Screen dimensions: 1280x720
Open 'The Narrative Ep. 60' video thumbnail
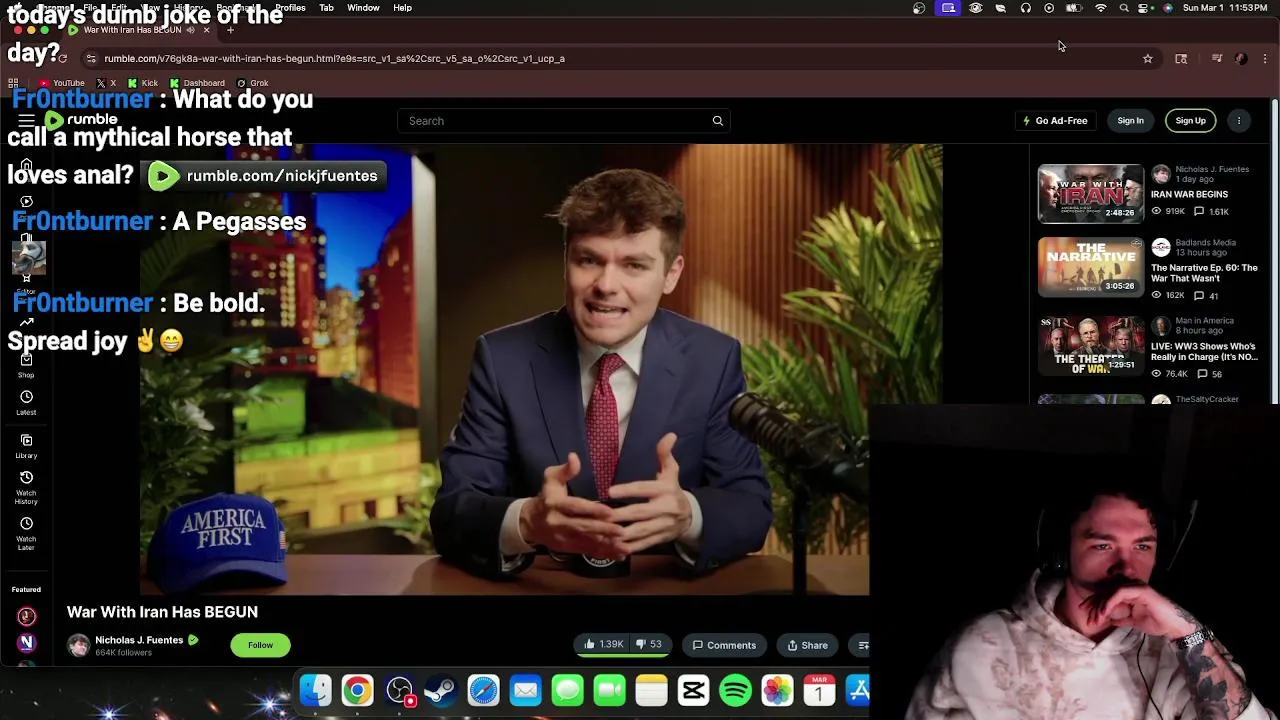click(1090, 267)
